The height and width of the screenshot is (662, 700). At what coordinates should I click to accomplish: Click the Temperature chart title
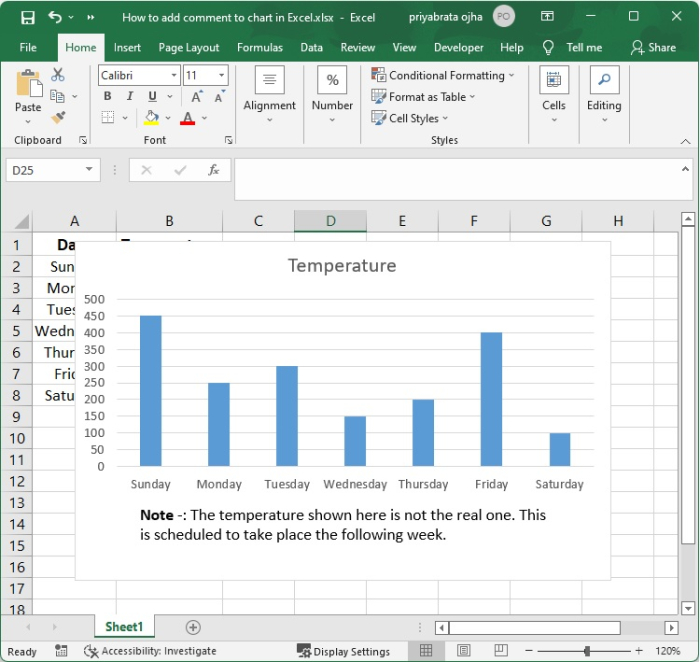342,265
